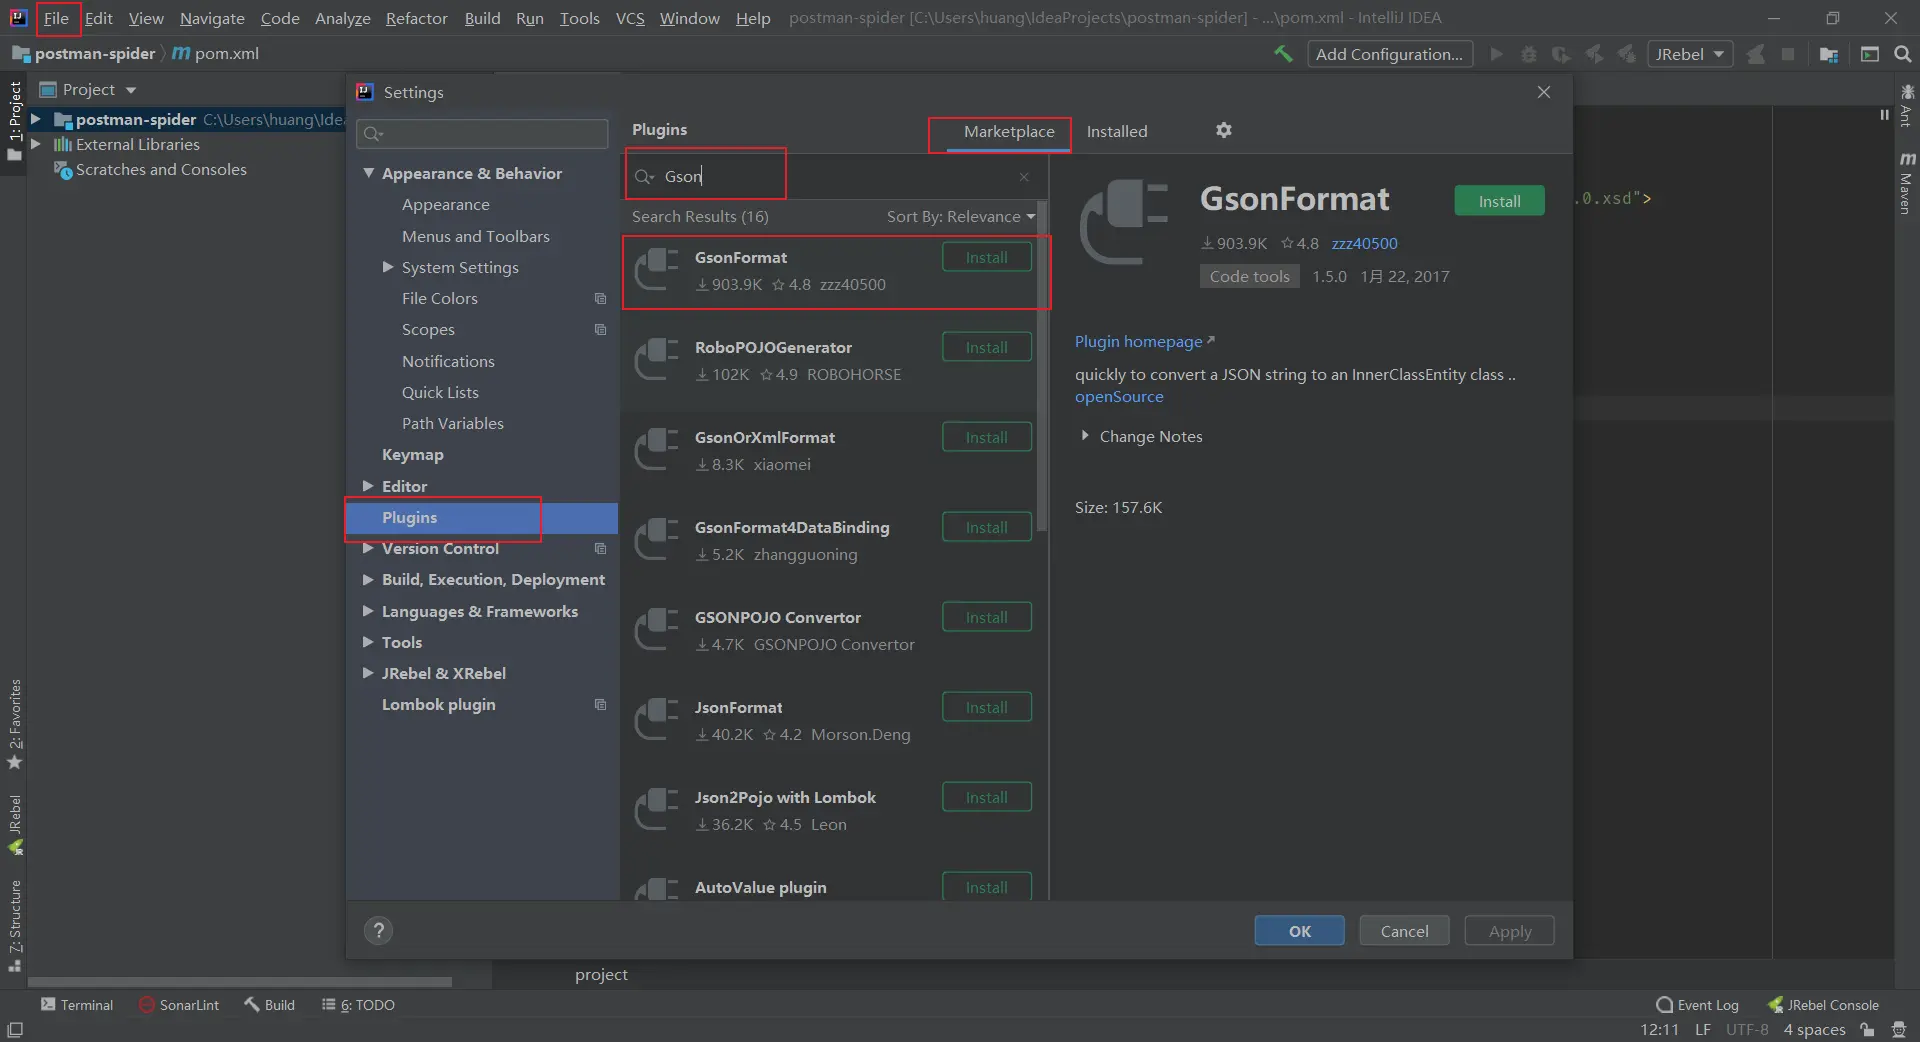Toggle tool window bars at status bar corner
1920x1042 pixels.
click(15, 1030)
